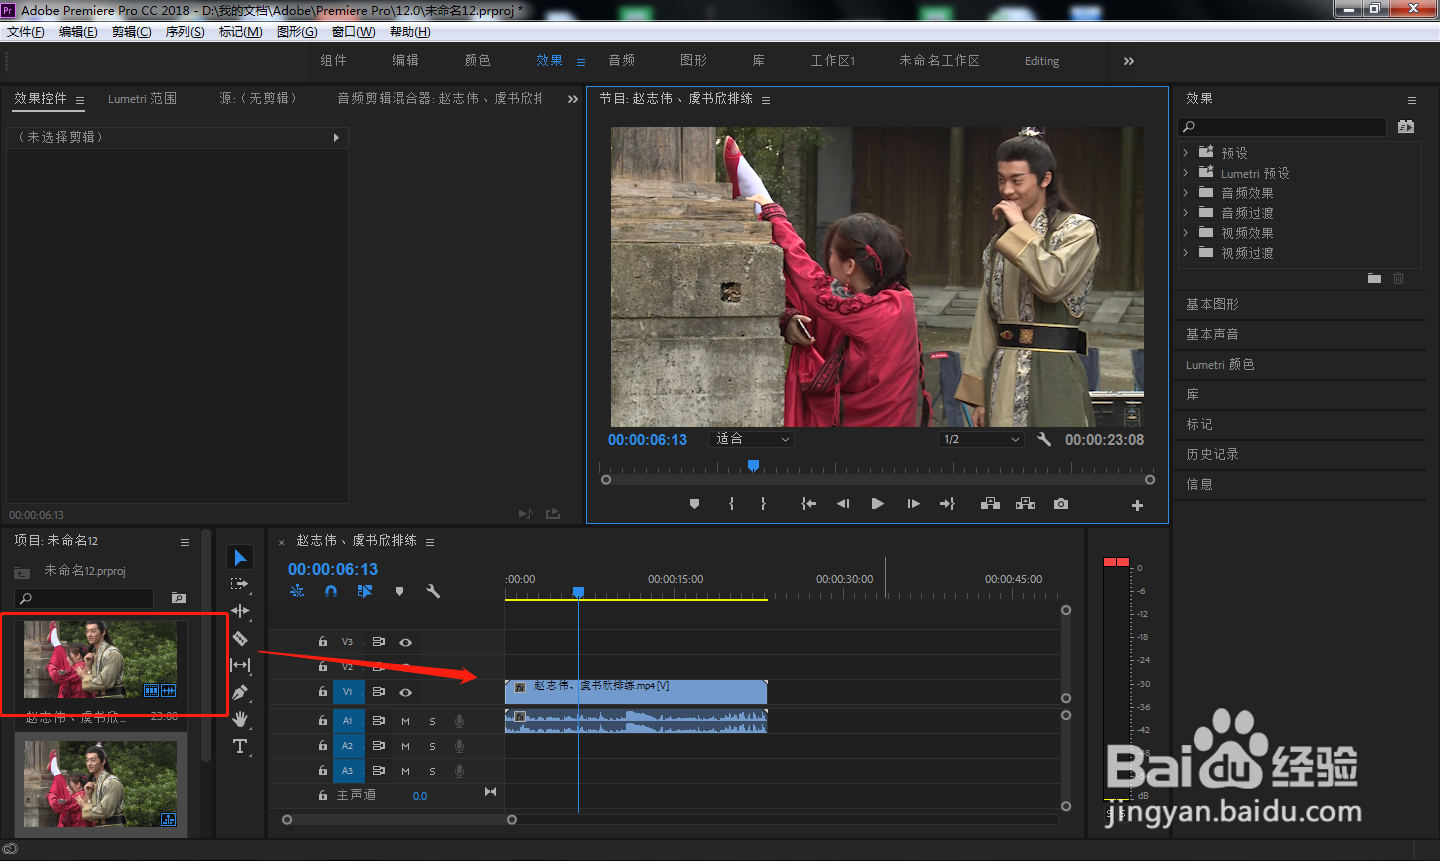
Task: Select the Hand tool
Action: point(240,719)
